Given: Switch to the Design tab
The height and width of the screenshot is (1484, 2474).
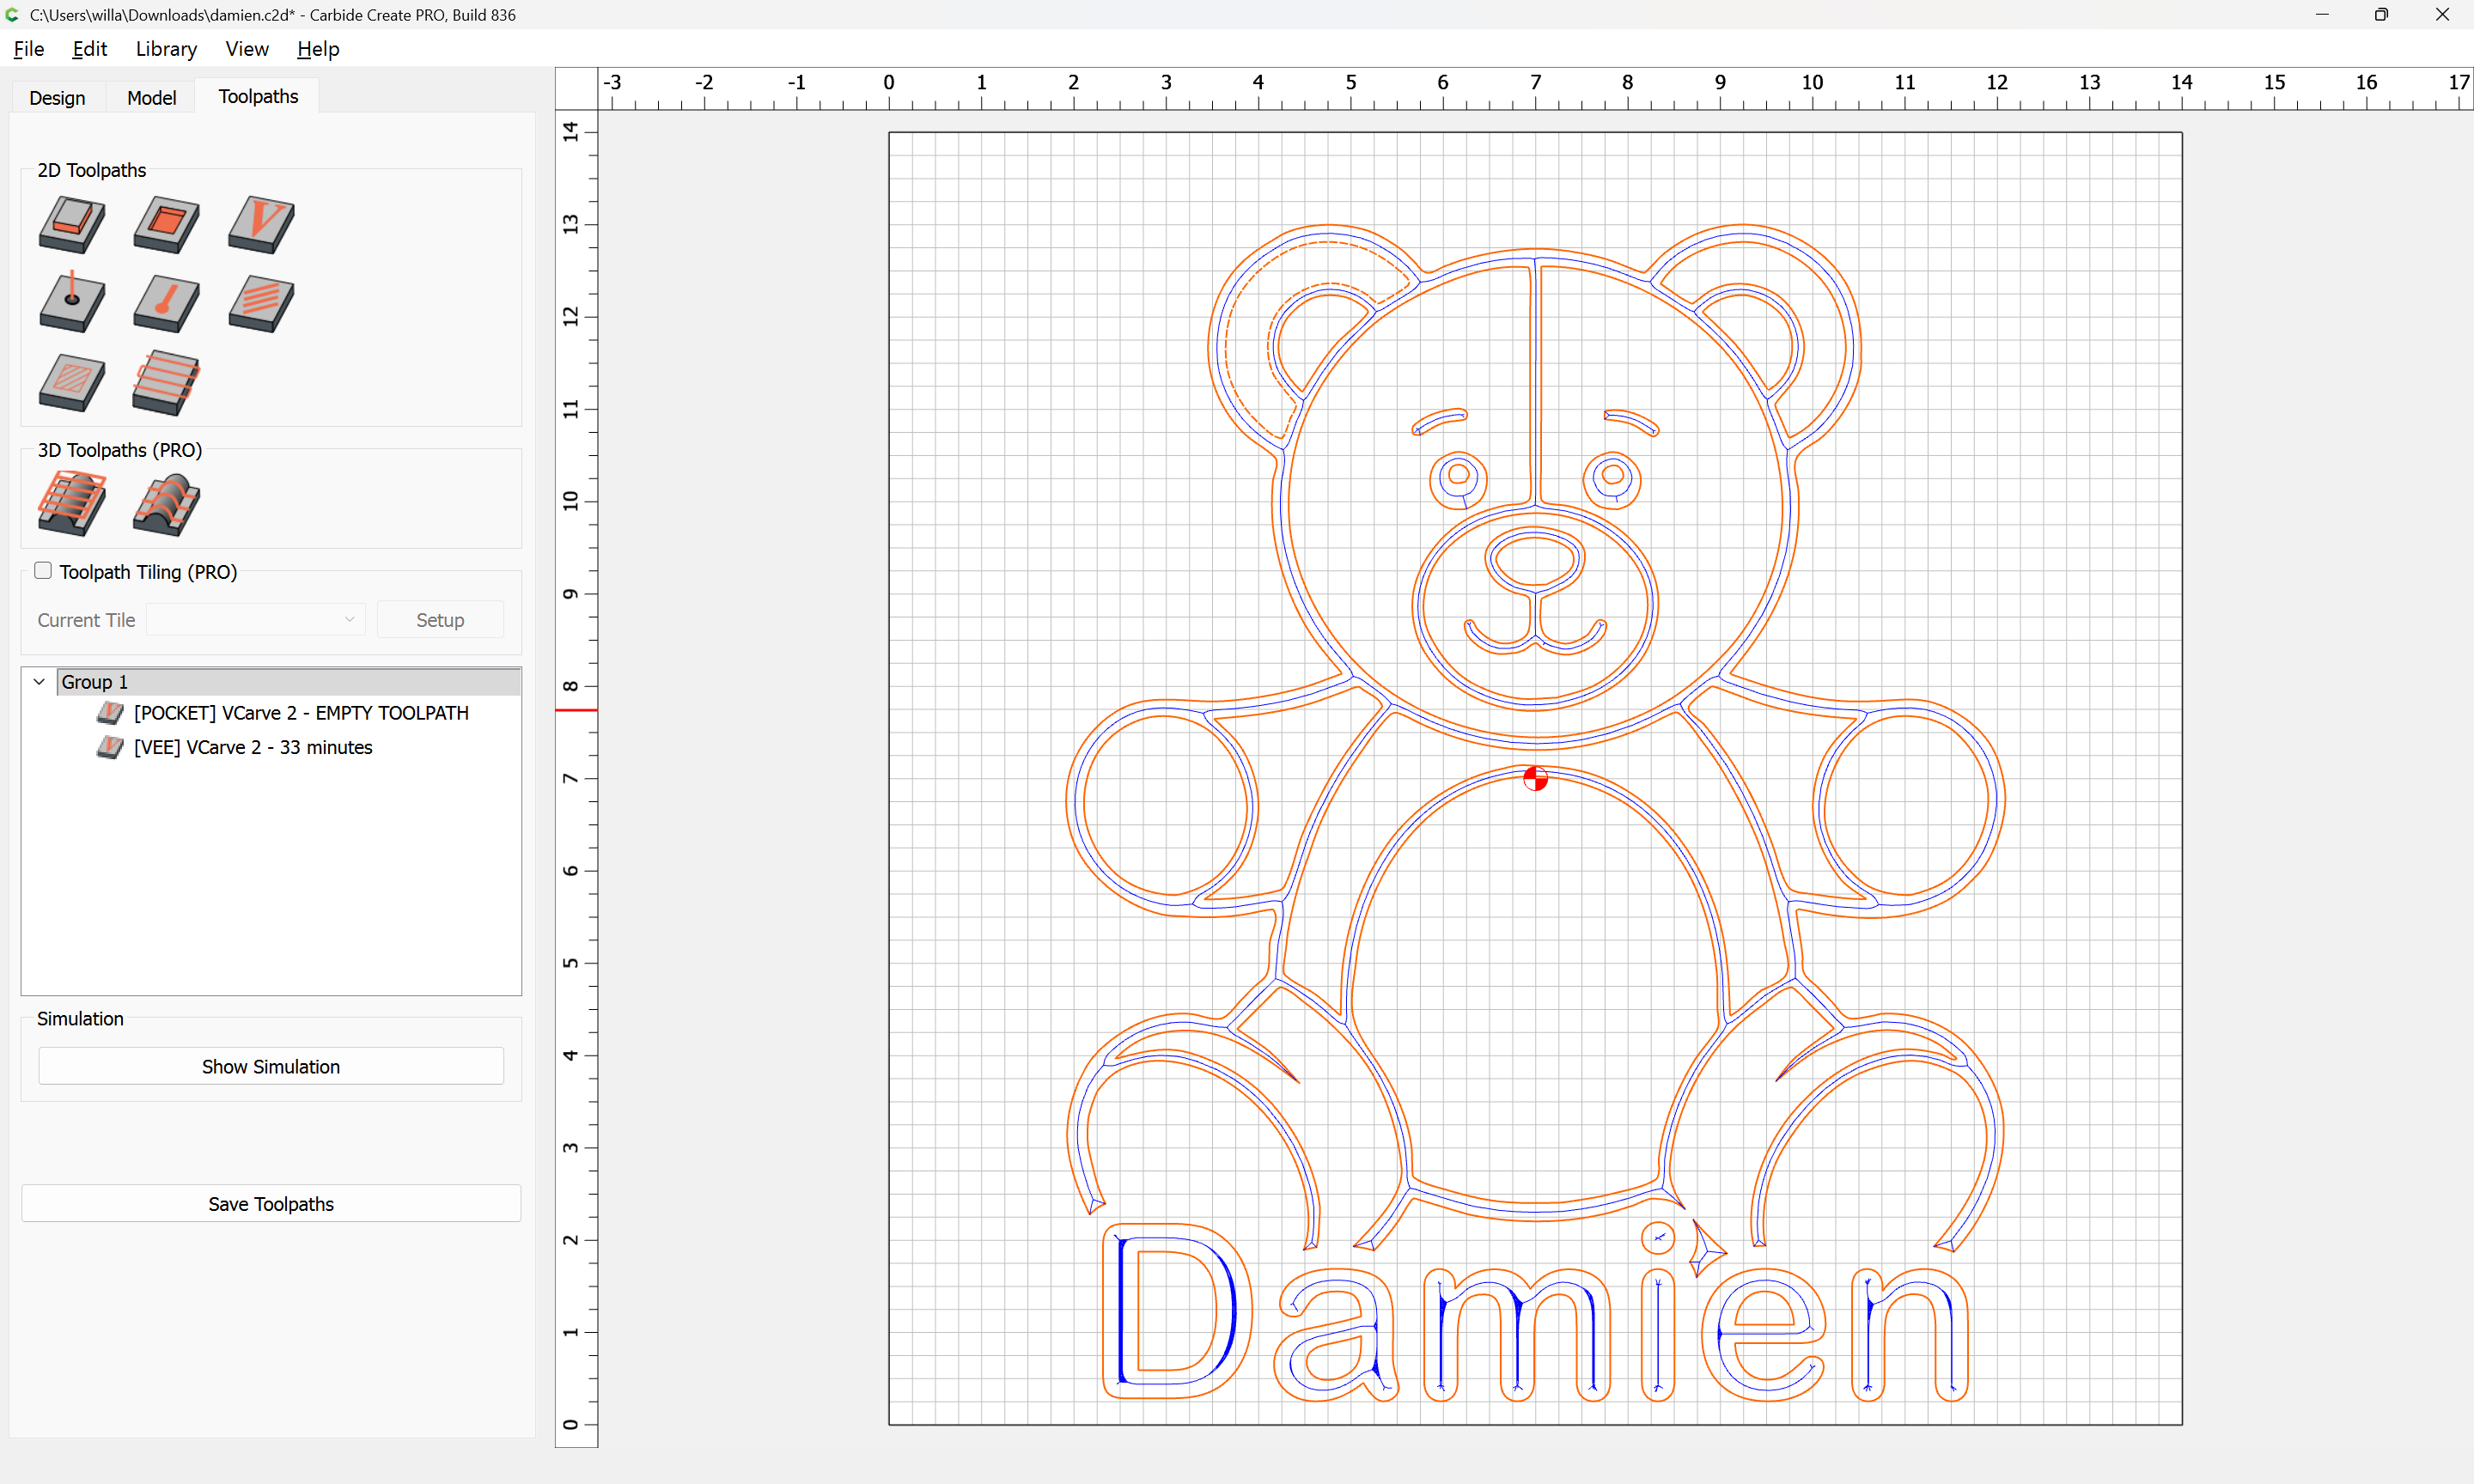Looking at the screenshot, I should coord(57,97).
